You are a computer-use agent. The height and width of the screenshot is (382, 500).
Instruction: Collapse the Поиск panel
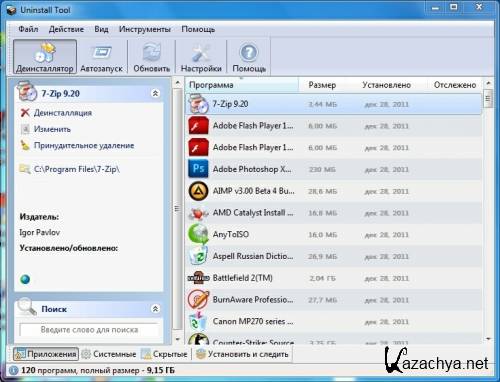[x=155, y=309]
